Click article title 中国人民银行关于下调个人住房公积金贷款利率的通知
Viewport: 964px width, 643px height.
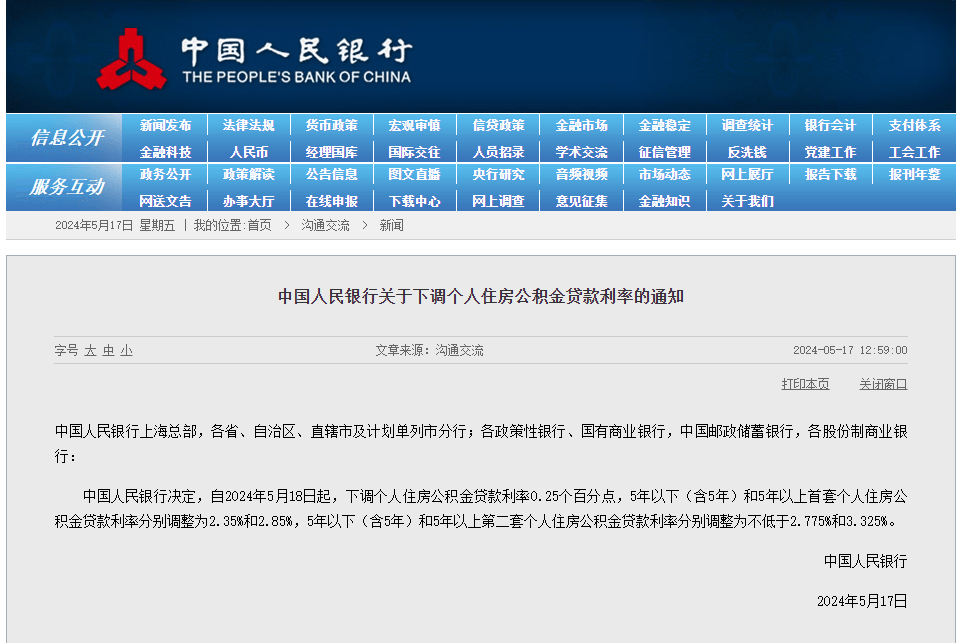[x=481, y=296]
